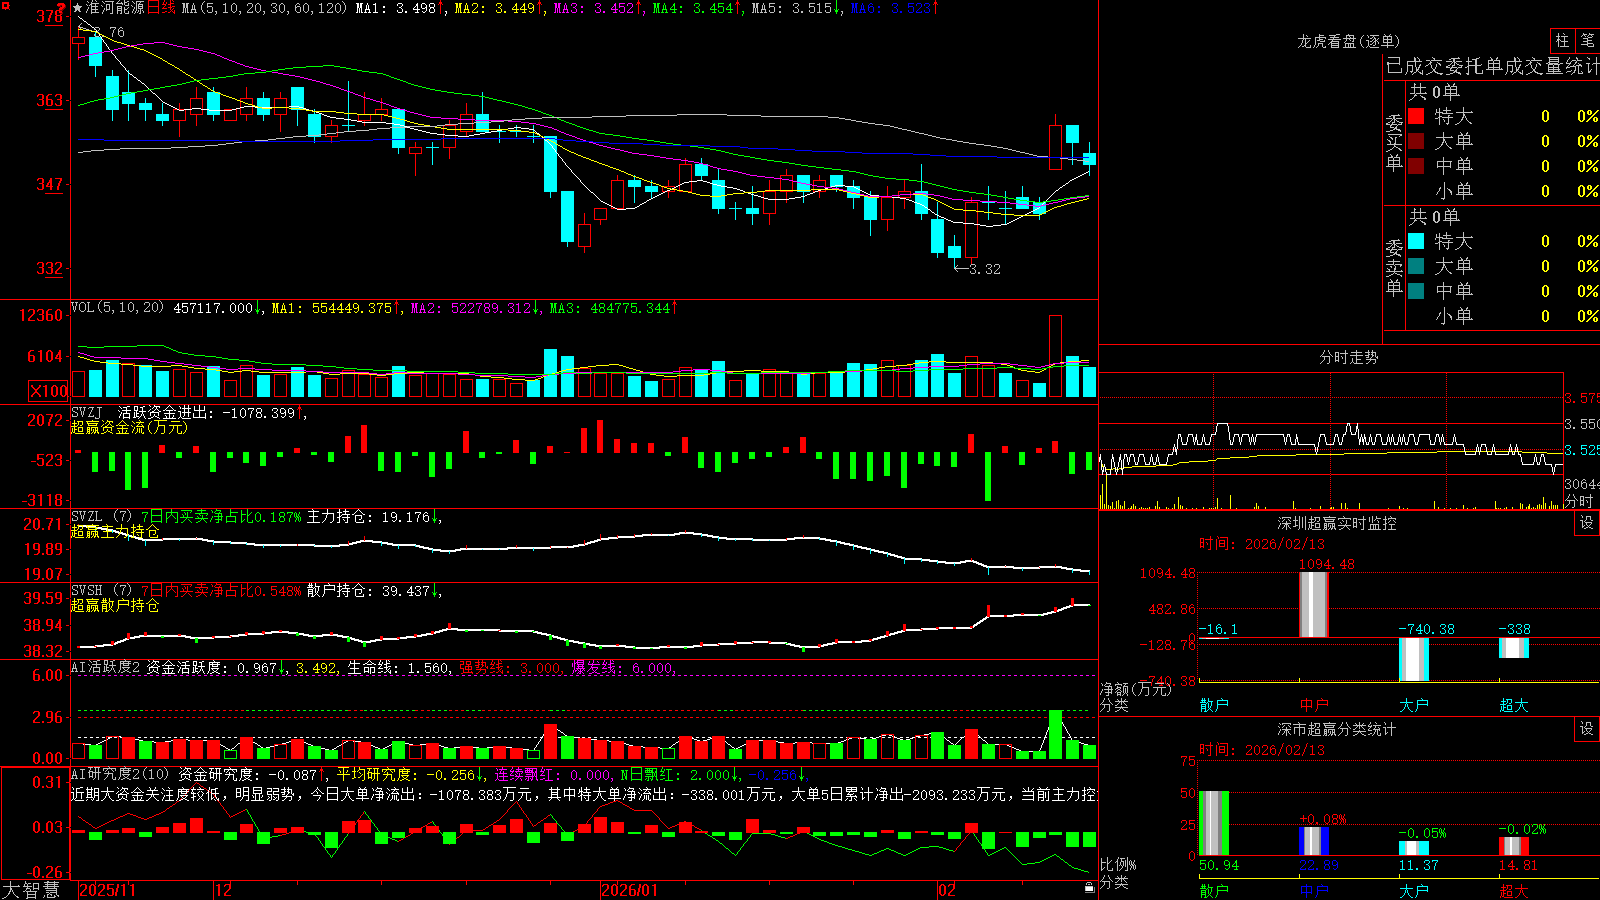The width and height of the screenshot is (1600, 900).
Task: Click the 12 month marker on timeline
Action: click(x=224, y=890)
